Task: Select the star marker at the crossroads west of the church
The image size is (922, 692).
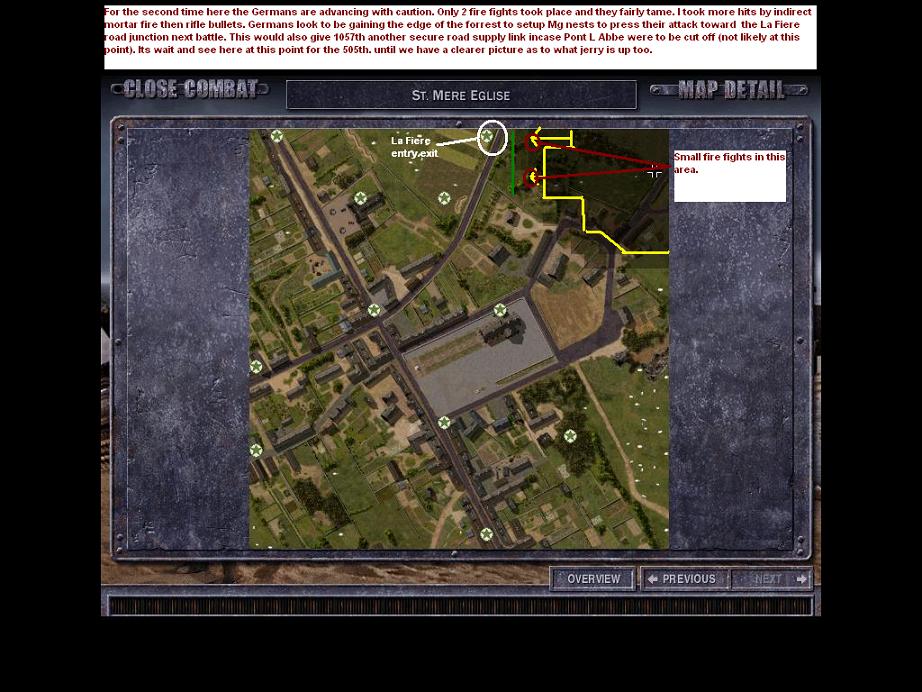Action: click(x=374, y=310)
